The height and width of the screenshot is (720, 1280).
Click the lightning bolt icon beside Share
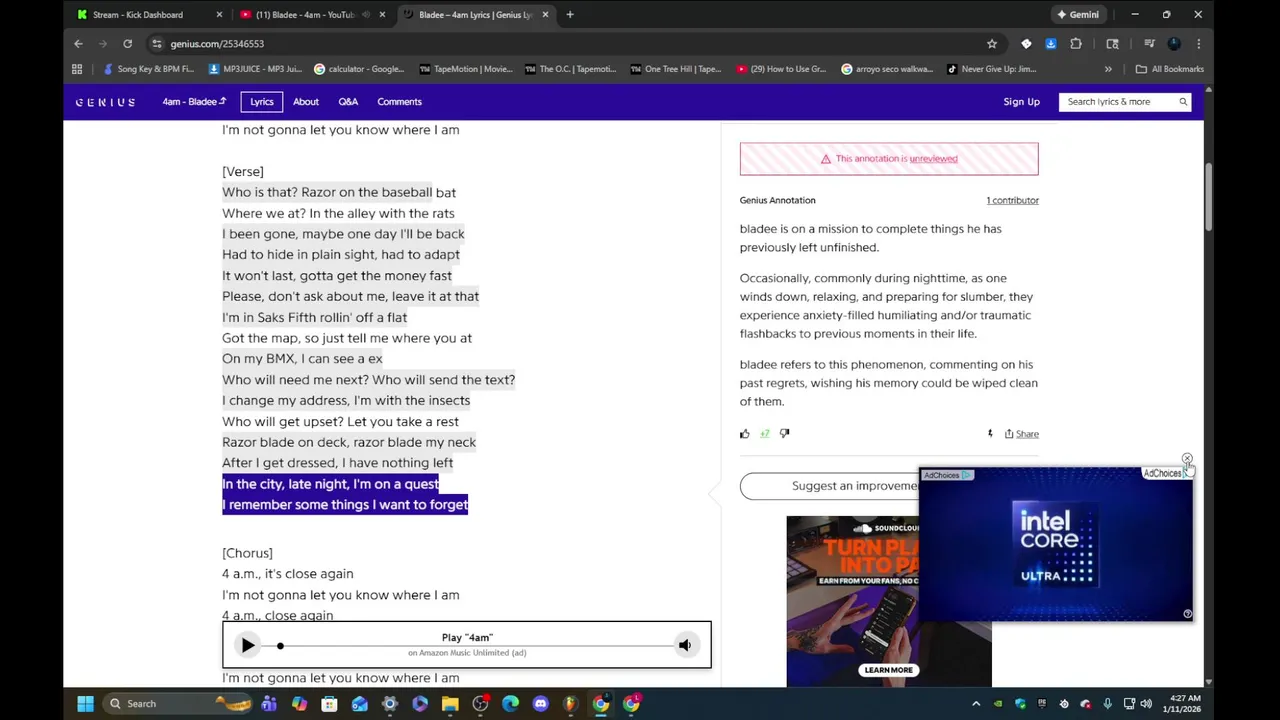pos(990,434)
